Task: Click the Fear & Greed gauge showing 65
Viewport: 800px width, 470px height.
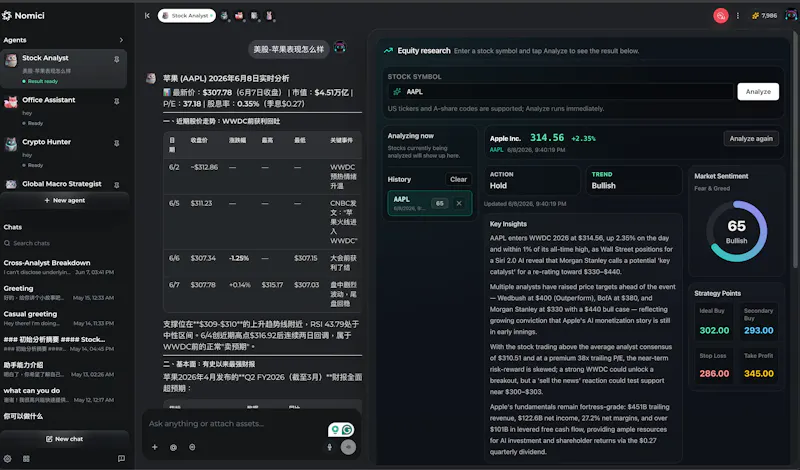Action: 736,231
